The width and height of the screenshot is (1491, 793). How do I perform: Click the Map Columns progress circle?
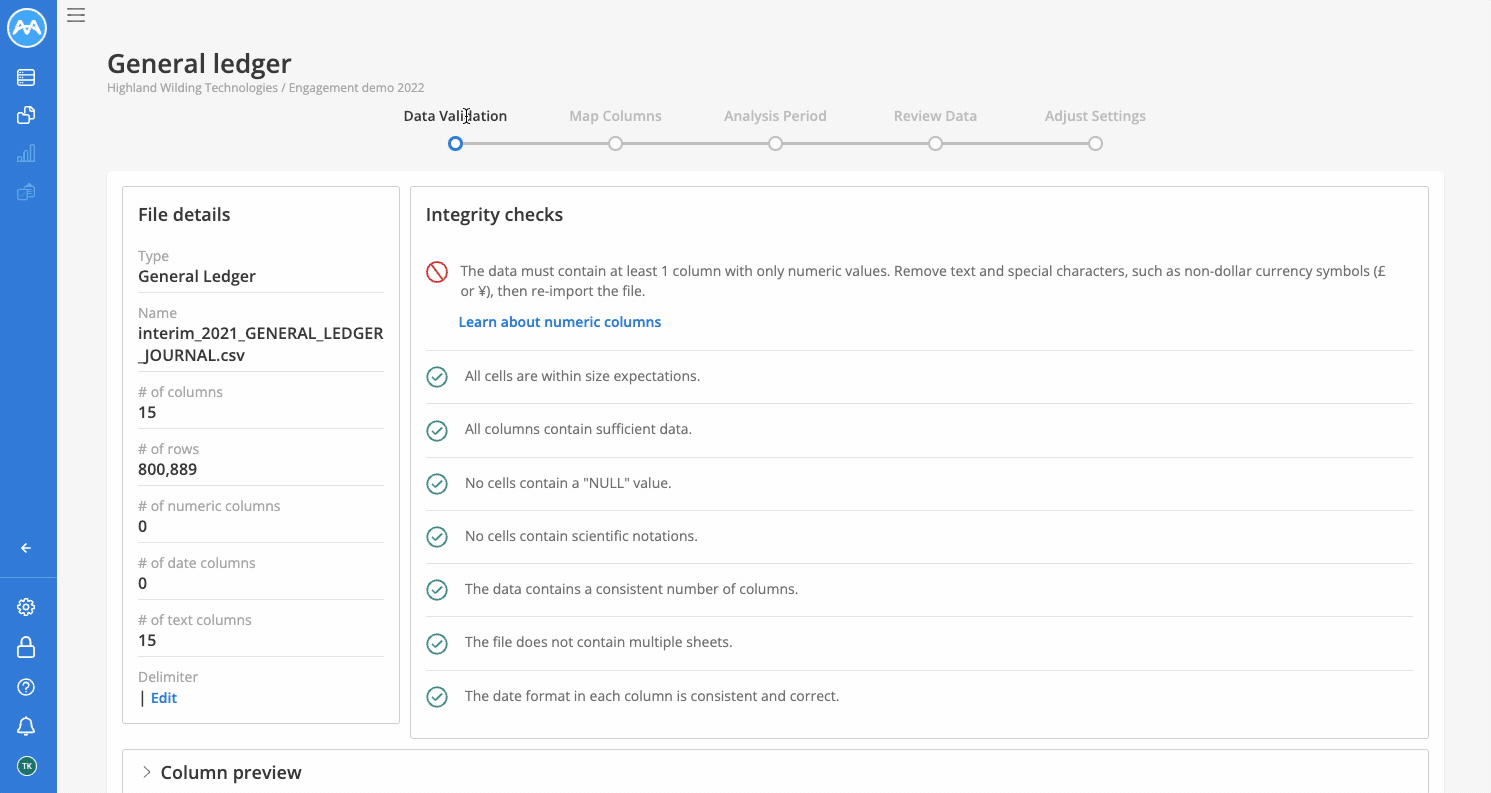pos(615,144)
